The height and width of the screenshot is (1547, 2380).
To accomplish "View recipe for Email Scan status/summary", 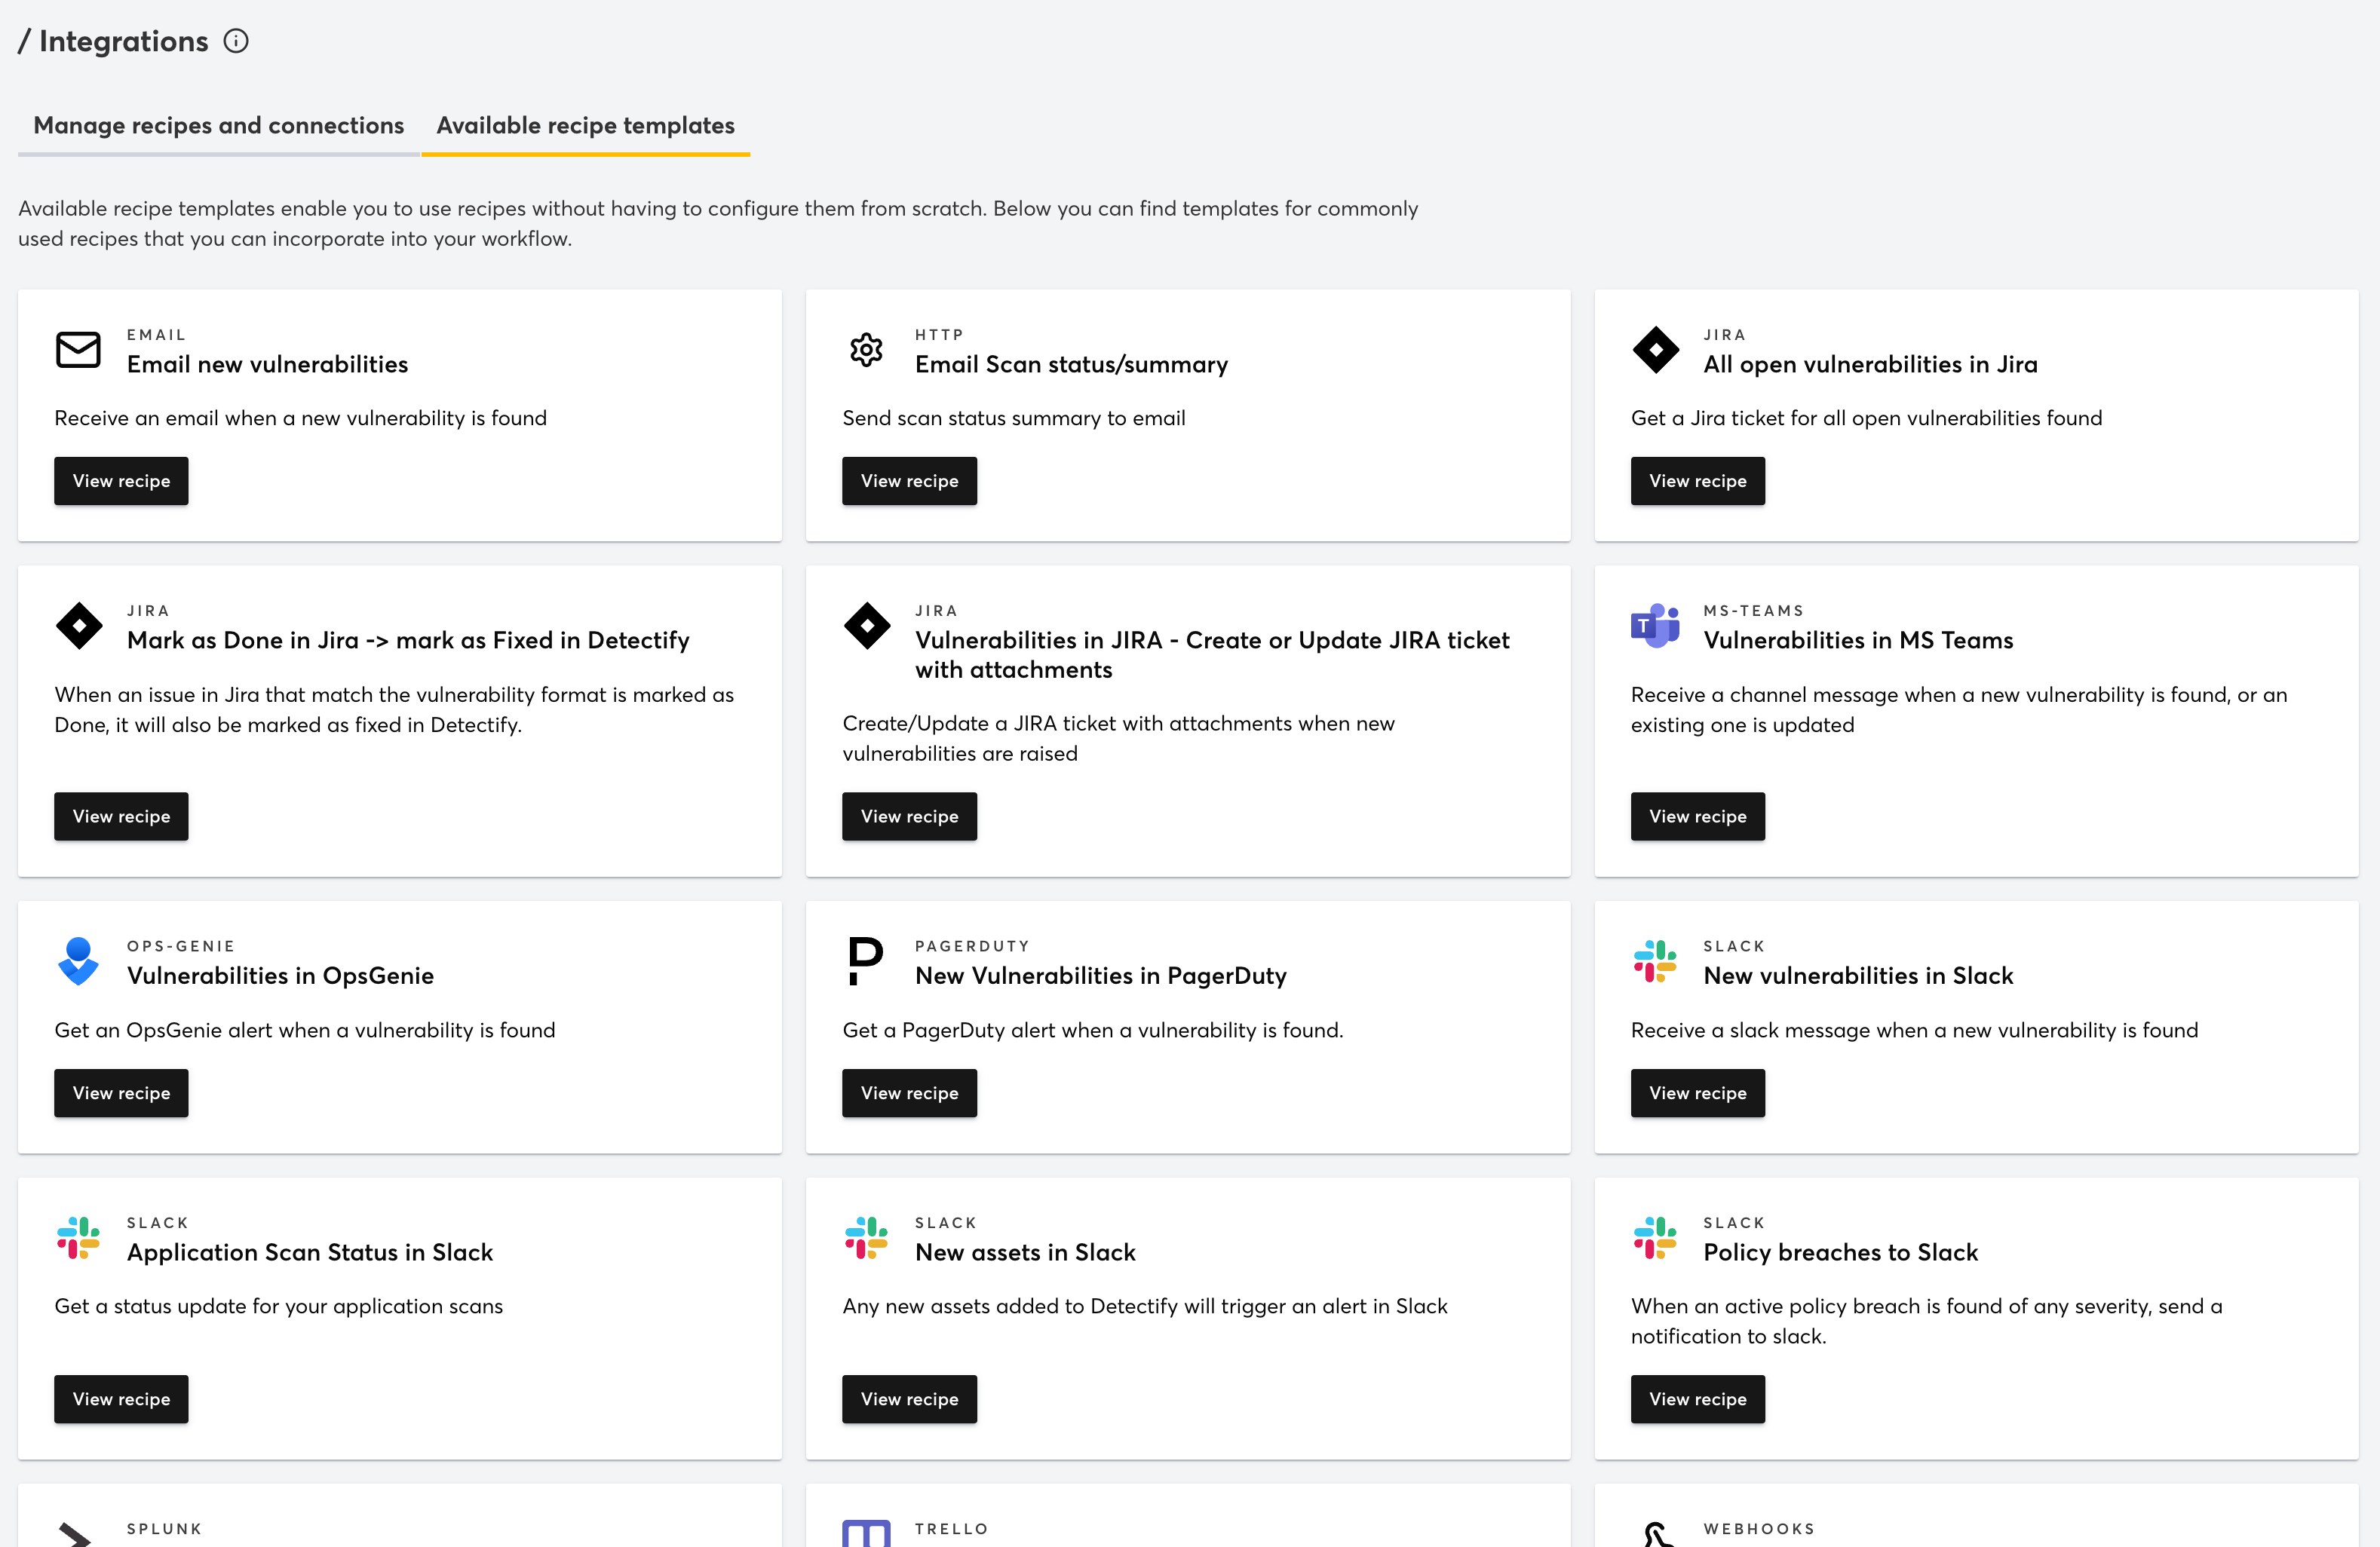I will coord(909,481).
